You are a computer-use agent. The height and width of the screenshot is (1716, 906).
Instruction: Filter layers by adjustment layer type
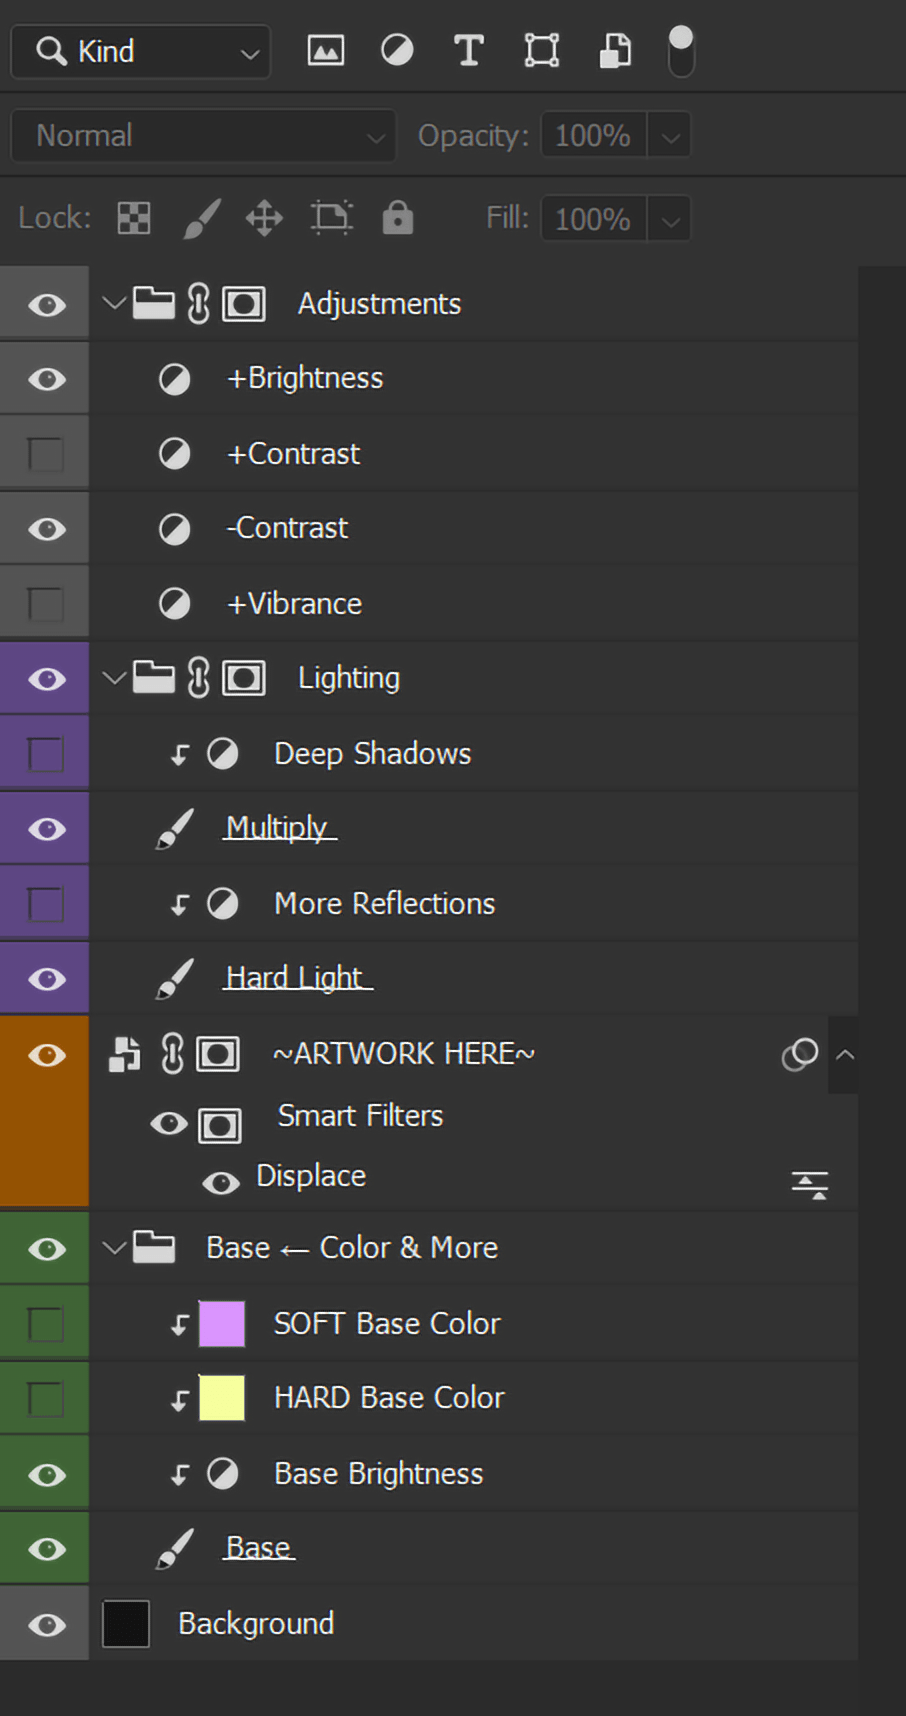click(397, 50)
